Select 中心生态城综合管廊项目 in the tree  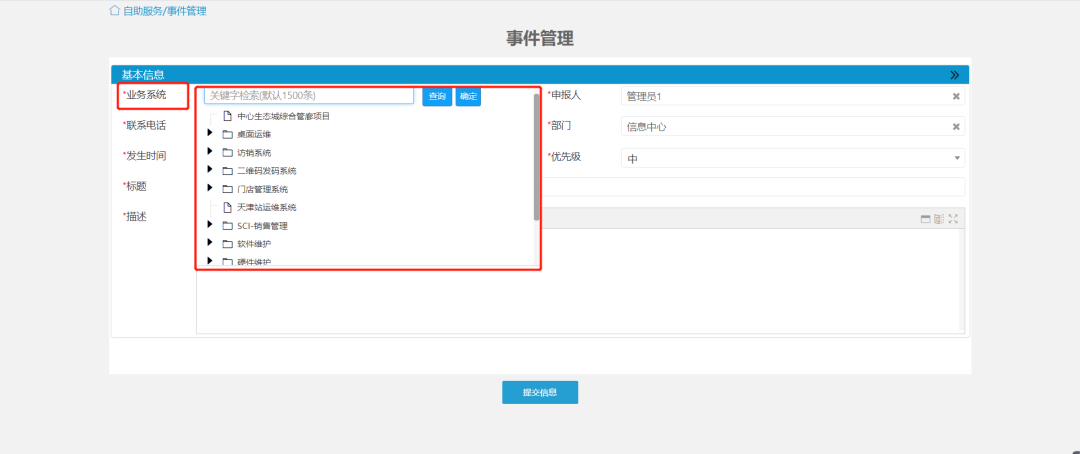(x=283, y=116)
